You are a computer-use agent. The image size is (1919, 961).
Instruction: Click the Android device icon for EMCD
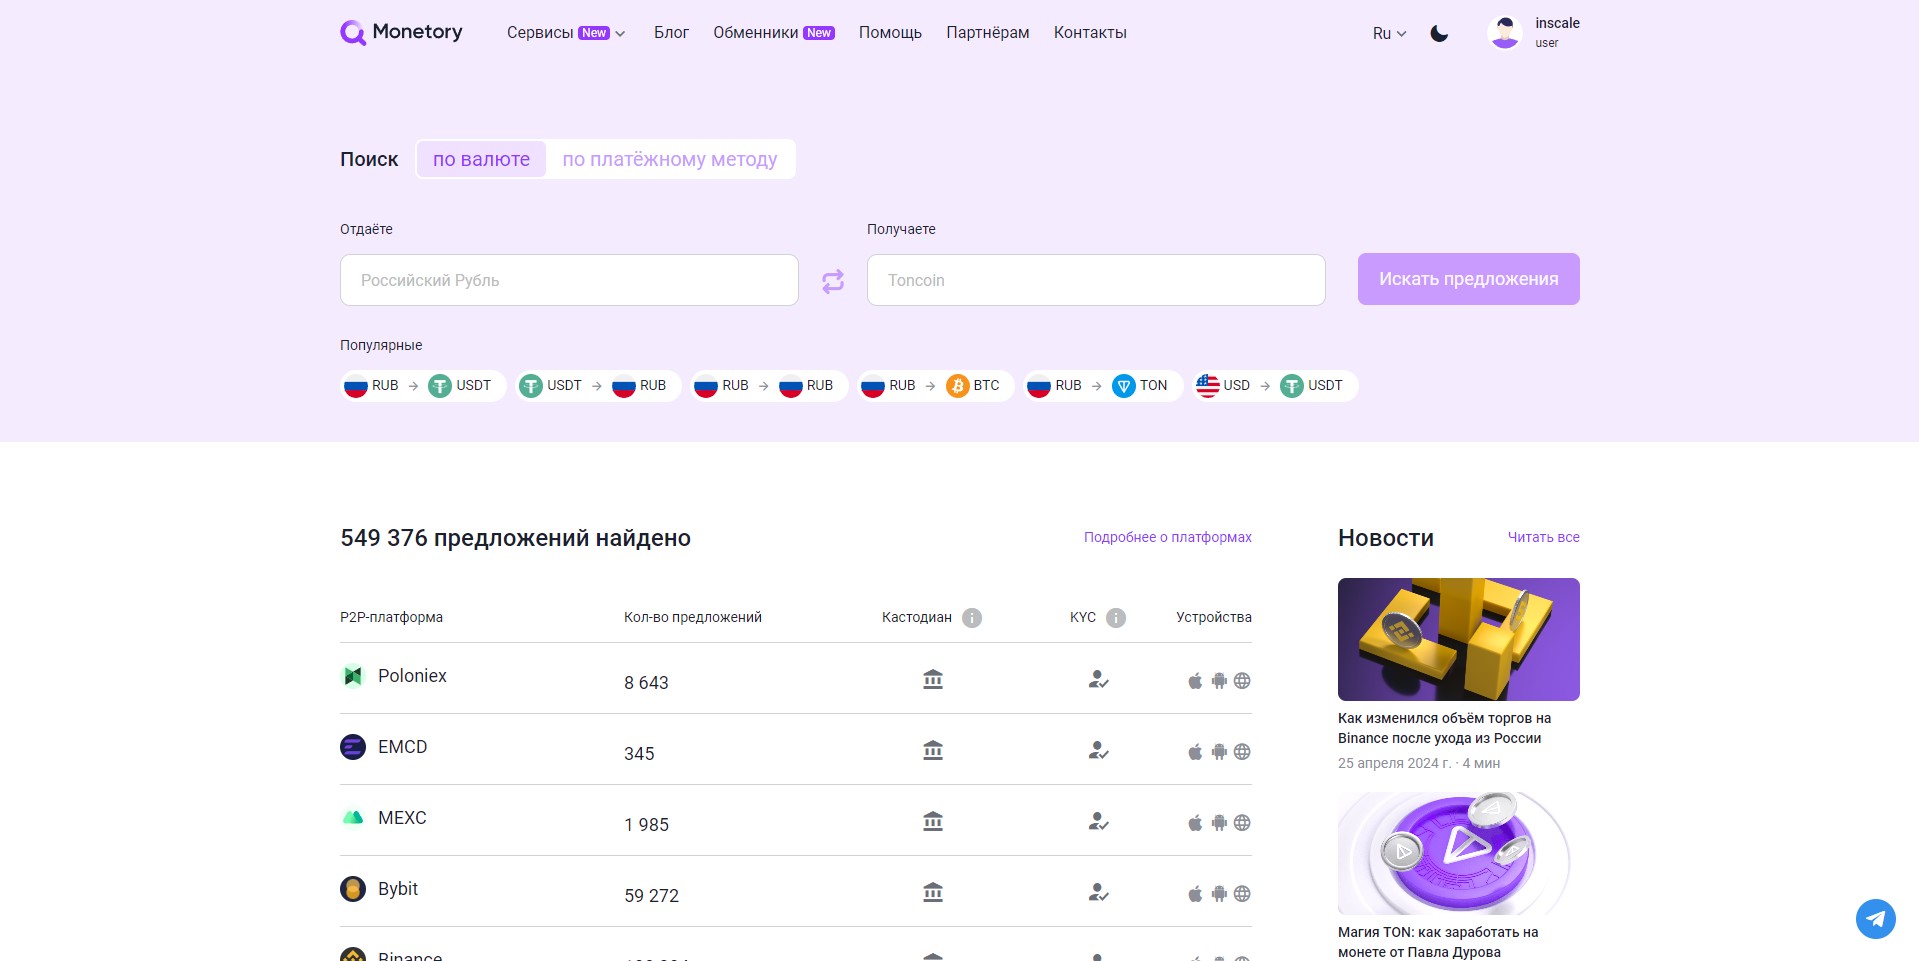tap(1219, 752)
